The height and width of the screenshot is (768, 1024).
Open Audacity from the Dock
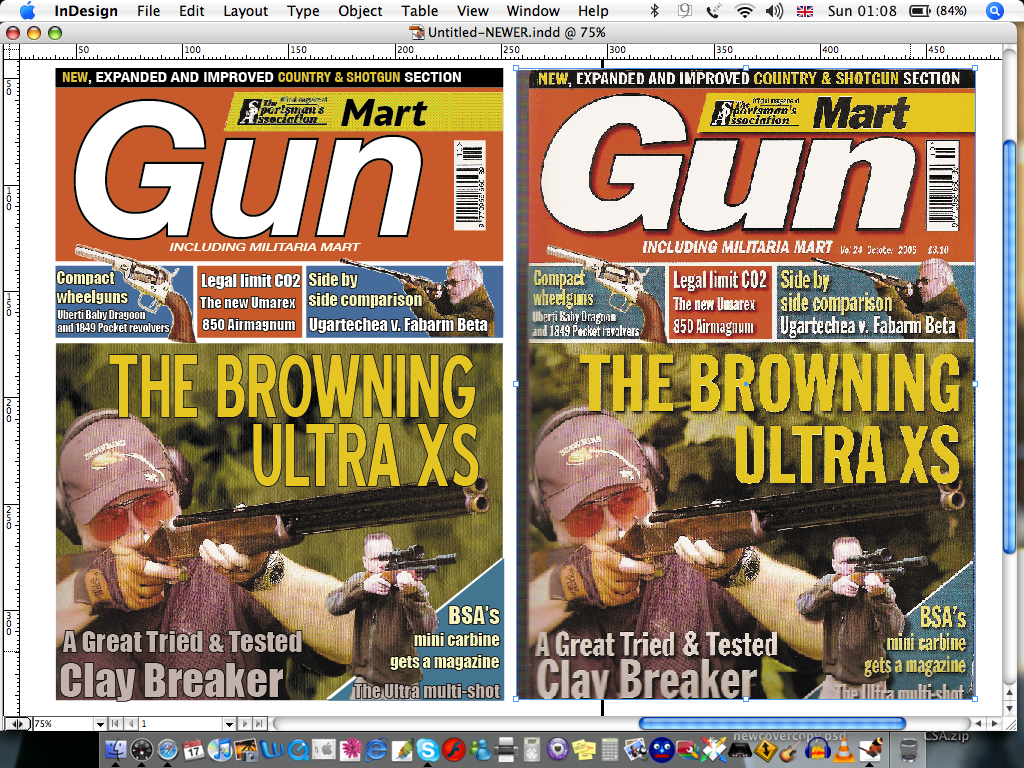[817, 750]
